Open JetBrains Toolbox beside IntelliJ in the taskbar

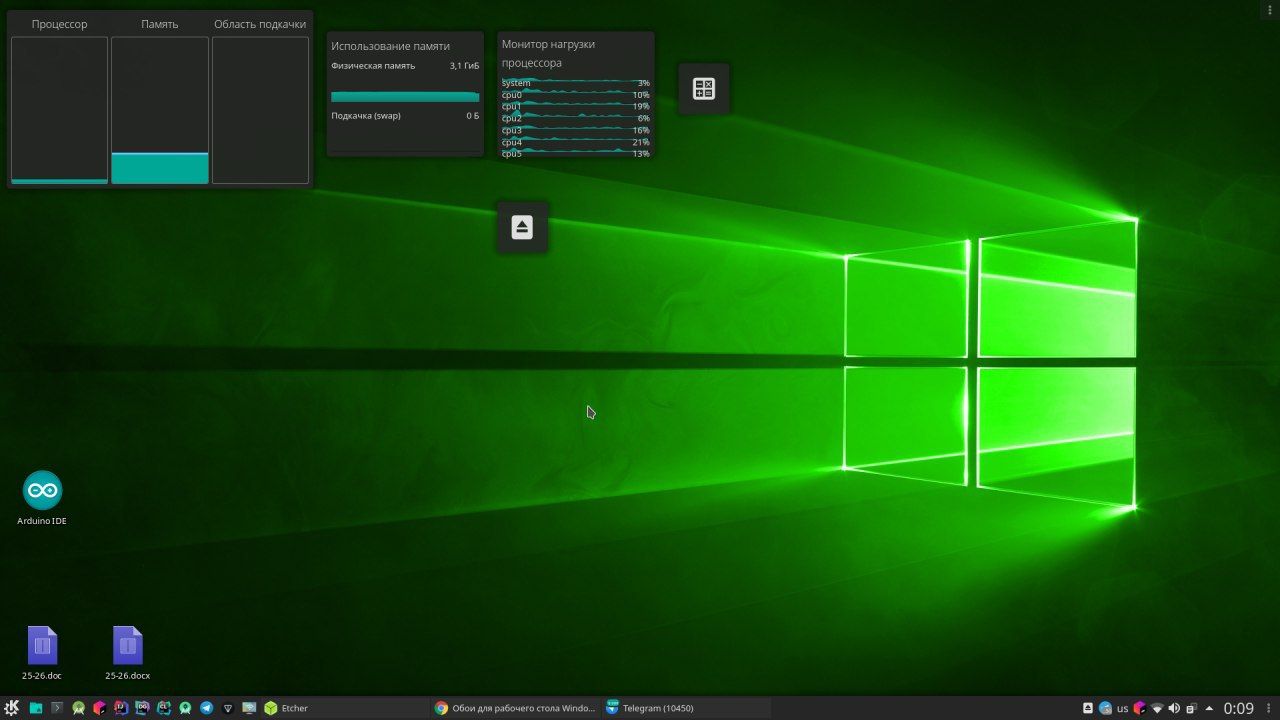point(100,708)
